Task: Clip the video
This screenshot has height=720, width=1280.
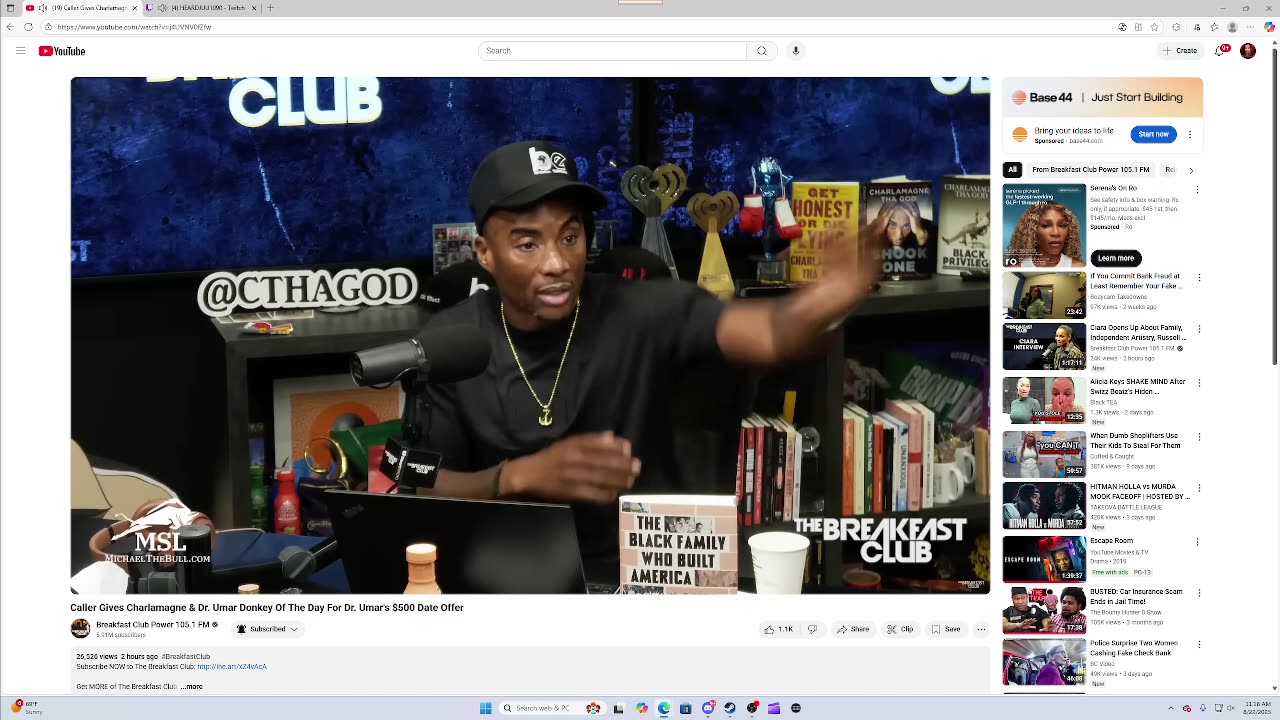Action: (900, 629)
